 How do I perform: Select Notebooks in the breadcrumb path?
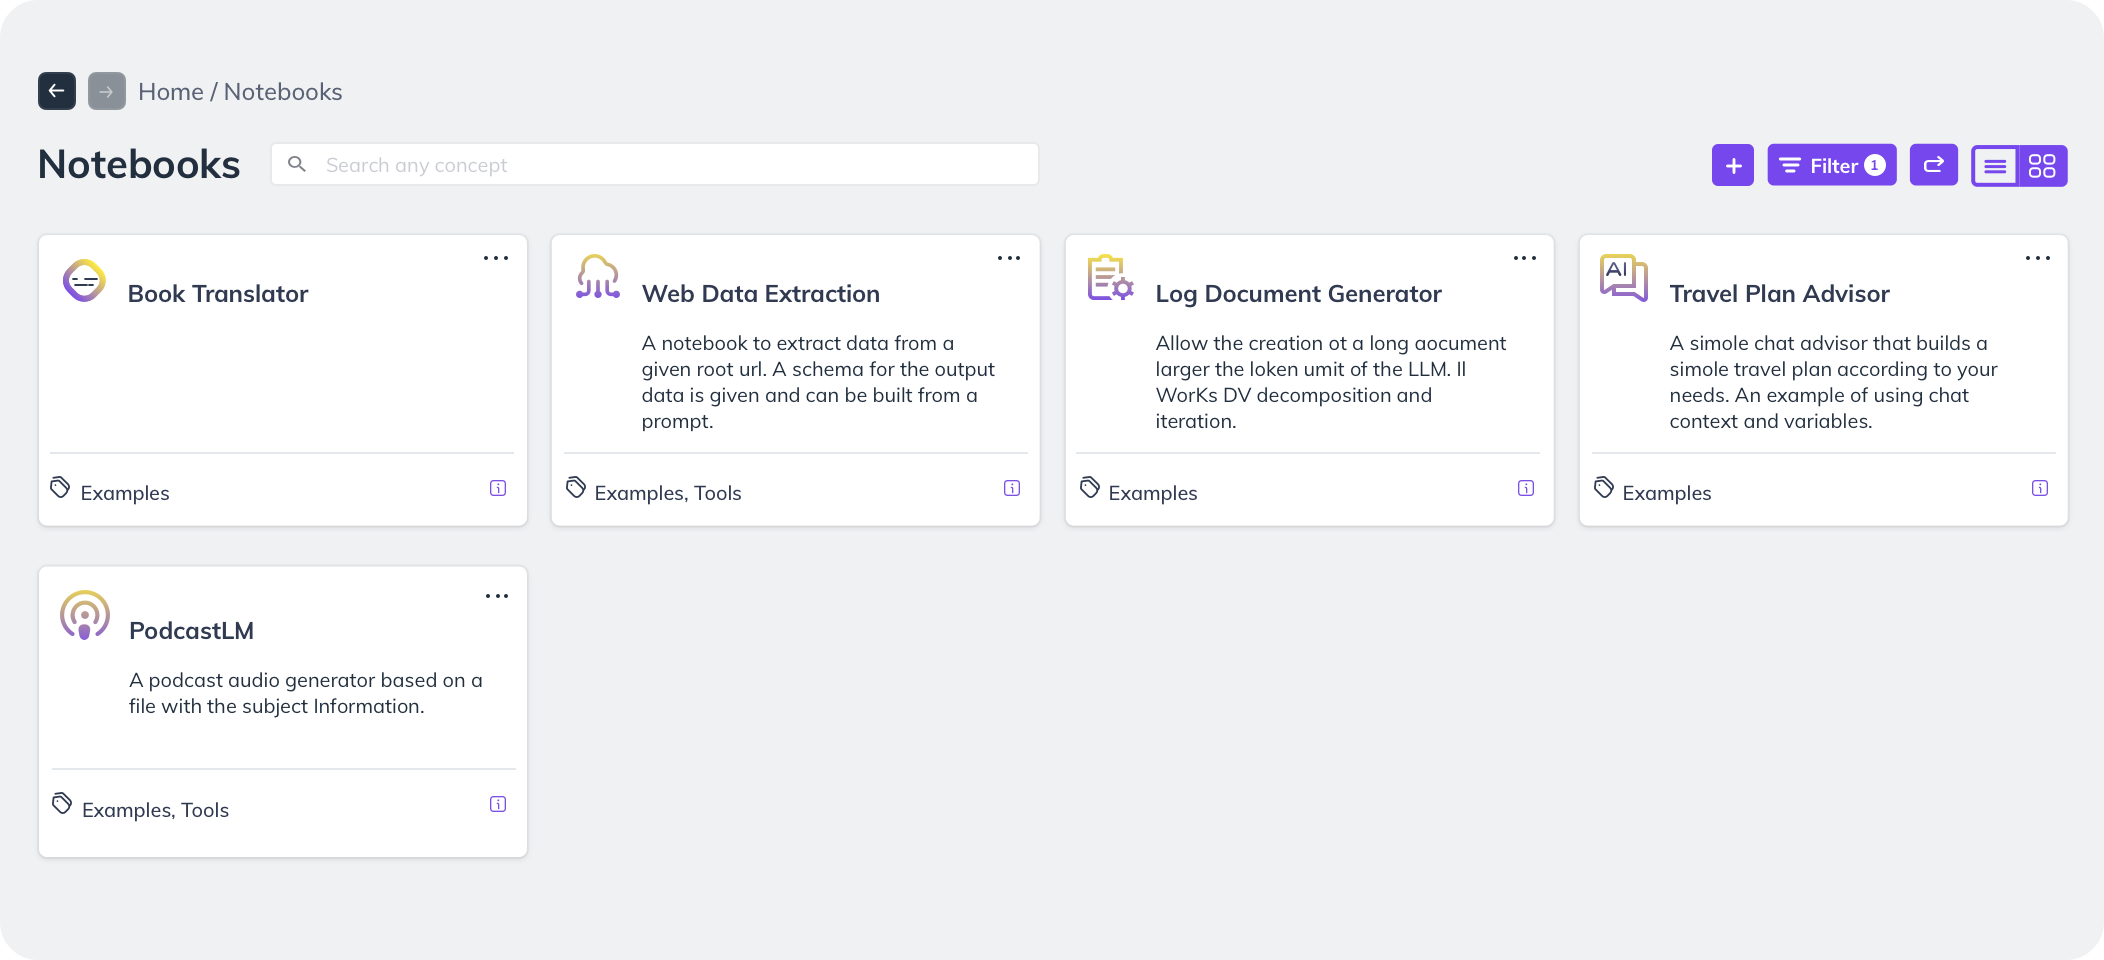coord(283,92)
